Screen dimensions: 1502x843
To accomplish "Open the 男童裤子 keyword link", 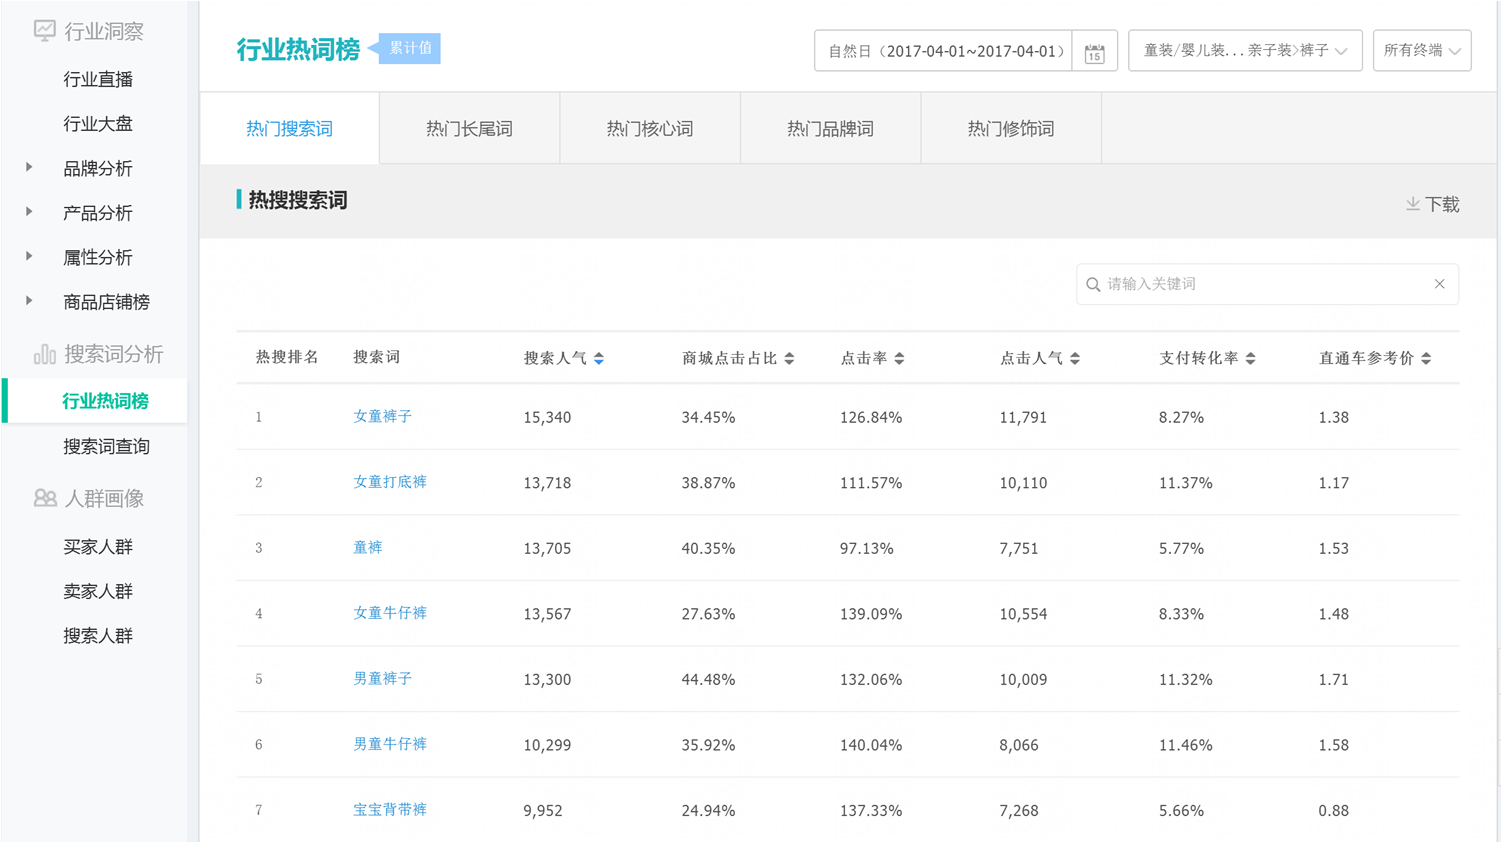I will click(x=382, y=678).
